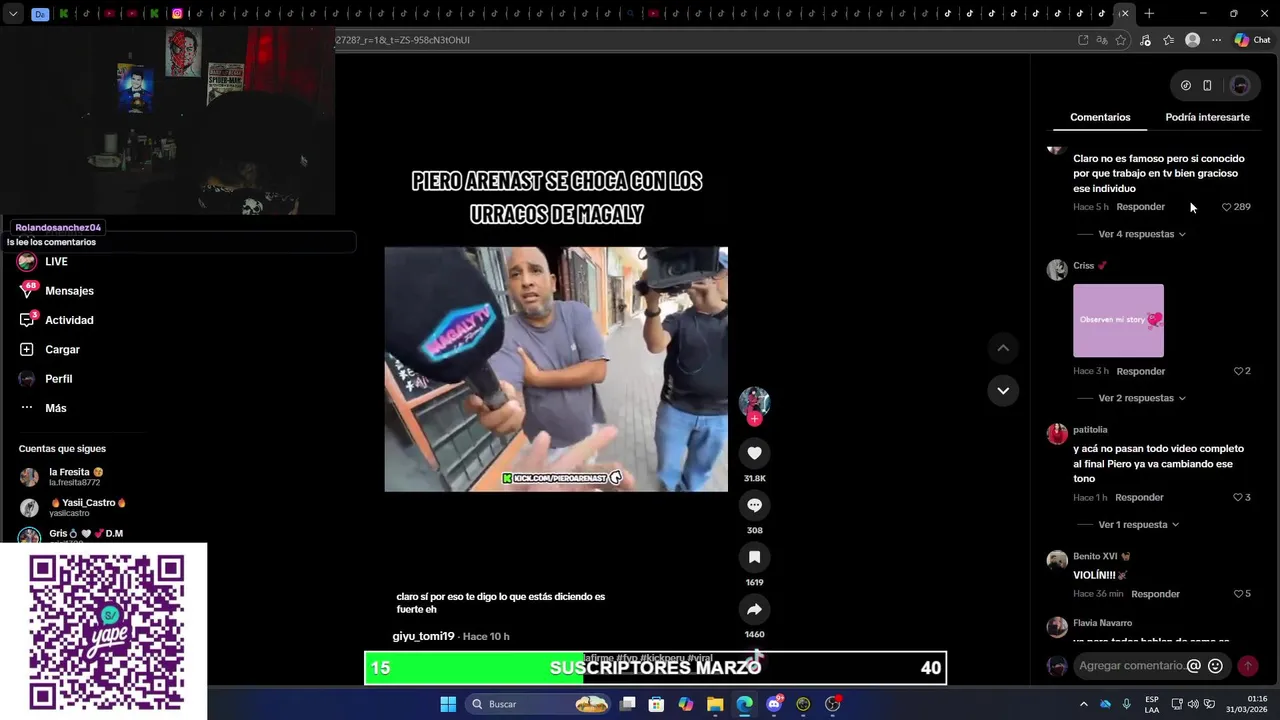
Task: Switch to Podría interesarte tab
Action: click(1207, 117)
